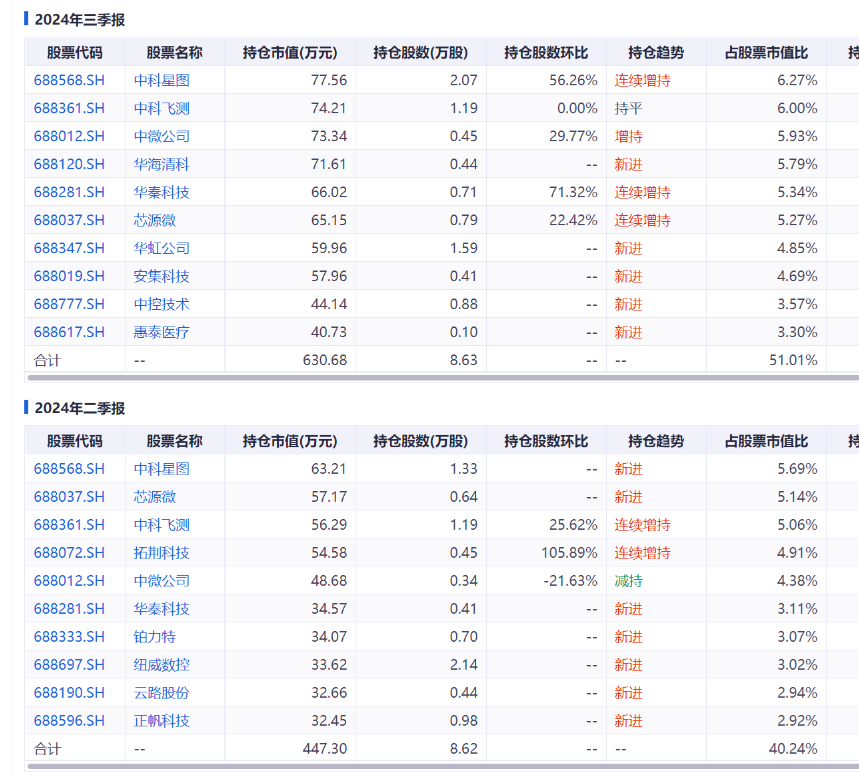Open stock code 688568.SH in 2024年二季报 table
The width and height of the screenshot is (859, 774).
69,469
